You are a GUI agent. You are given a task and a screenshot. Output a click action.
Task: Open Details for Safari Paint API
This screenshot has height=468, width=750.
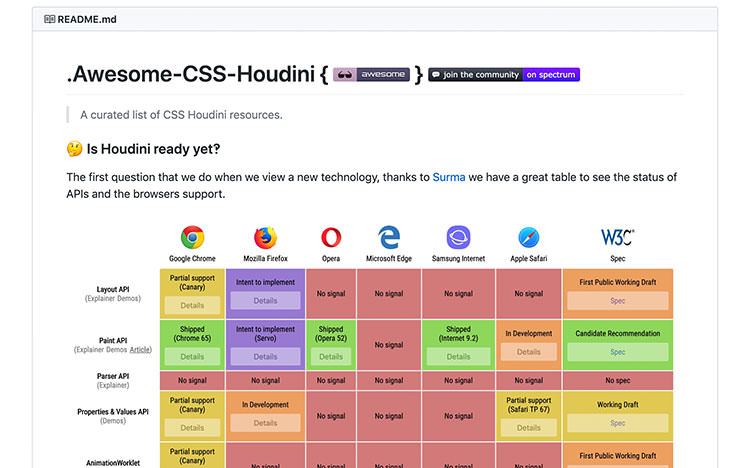[x=529, y=352]
